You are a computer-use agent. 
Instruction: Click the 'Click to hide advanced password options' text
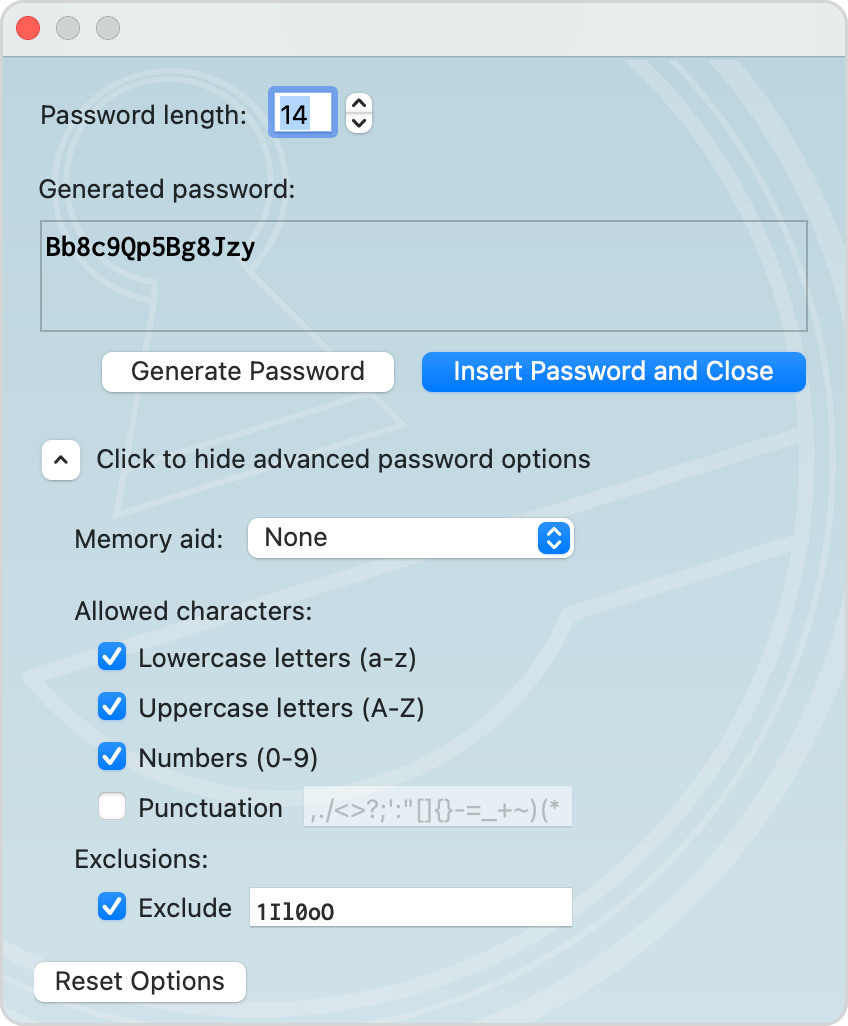pos(343,460)
